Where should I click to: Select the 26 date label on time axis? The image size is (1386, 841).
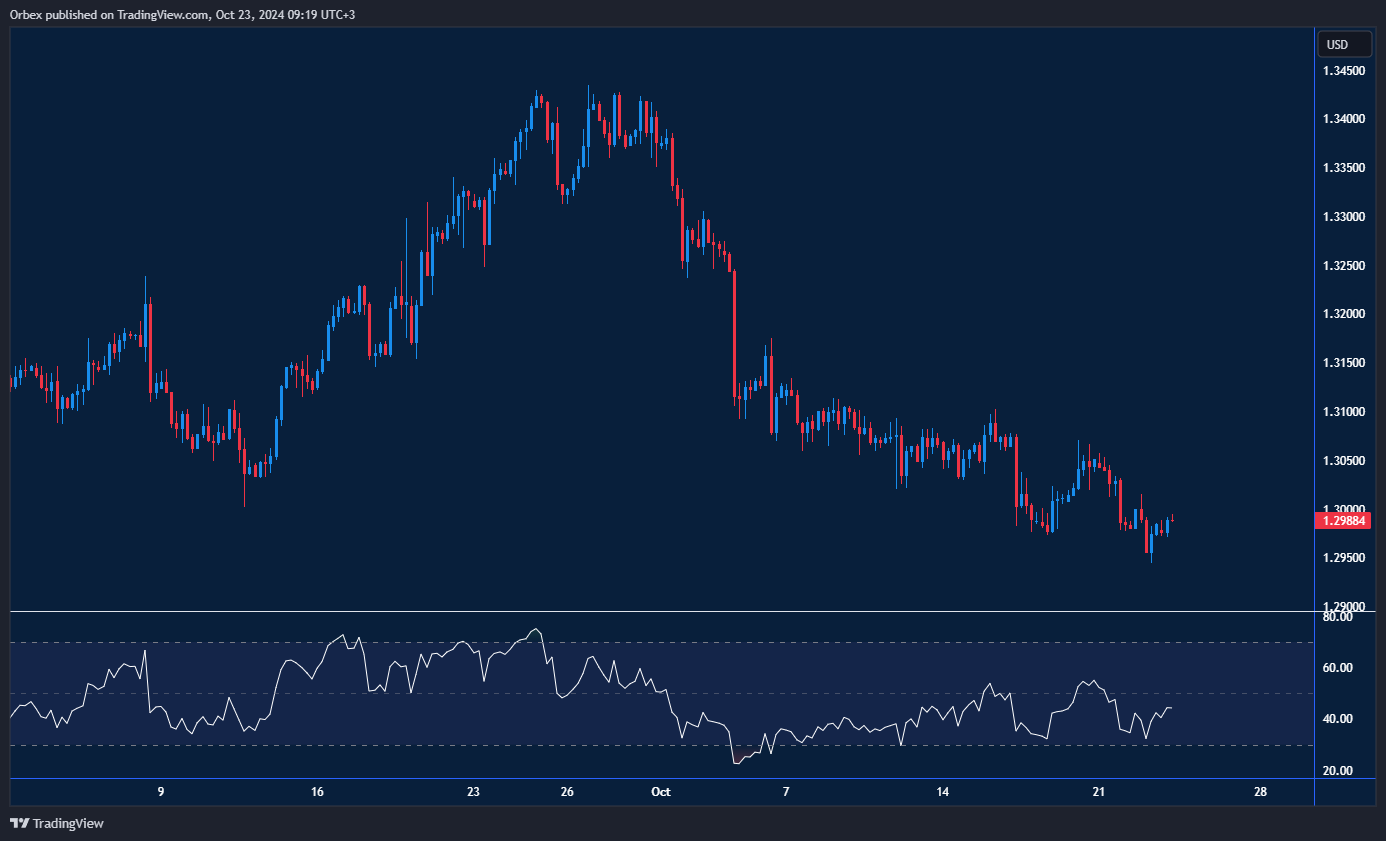click(x=567, y=792)
